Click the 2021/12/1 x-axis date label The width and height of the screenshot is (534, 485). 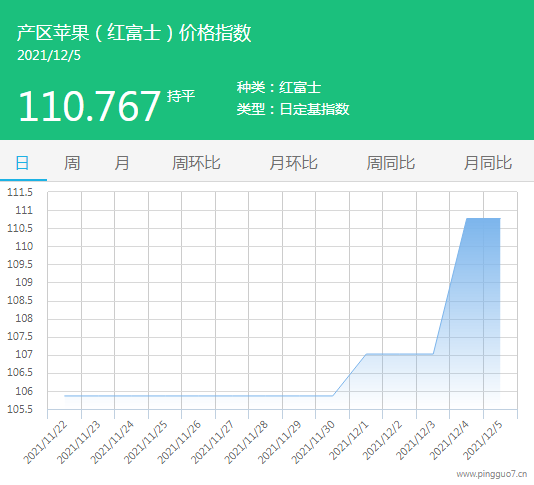pyautogui.click(x=349, y=441)
